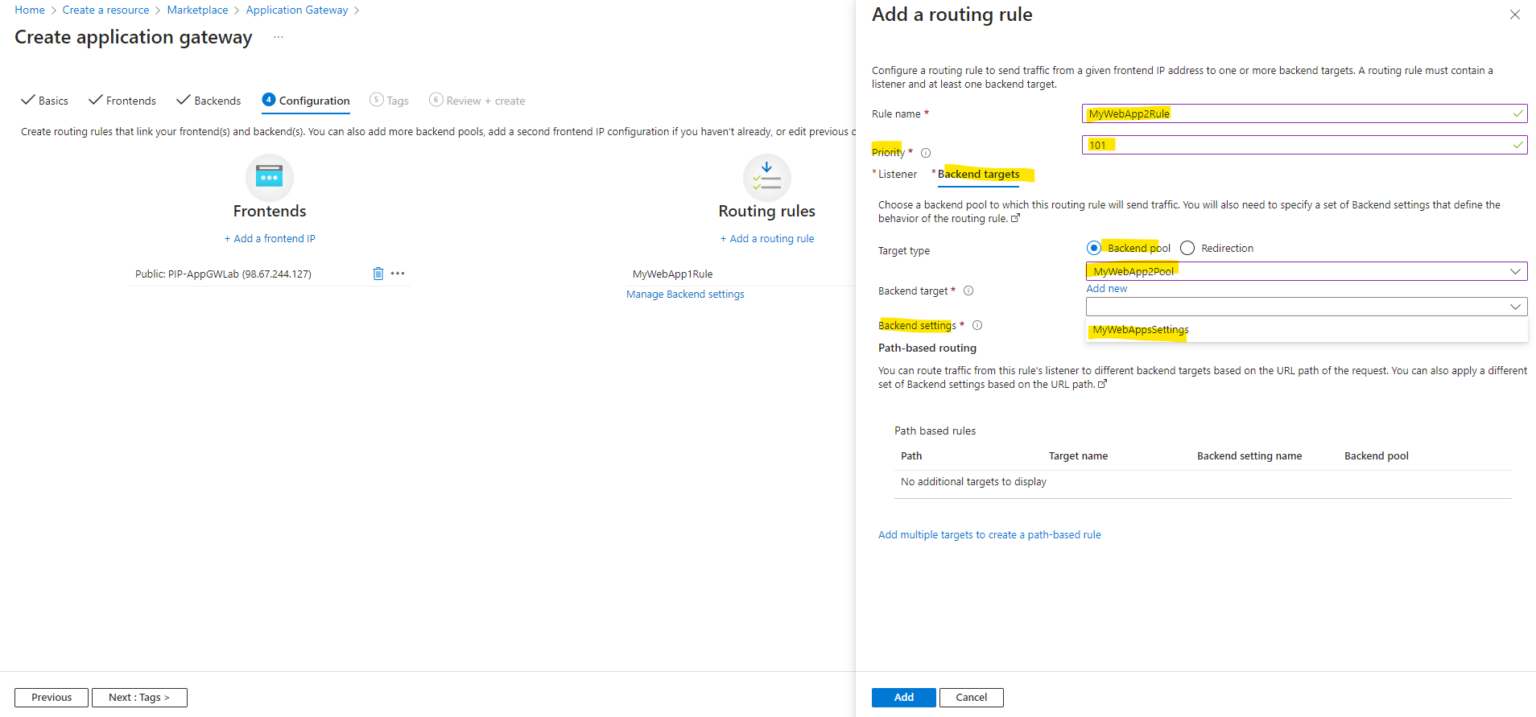This screenshot has width=1536, height=717.
Task: Switch to the Listener tab
Action: tap(897, 173)
